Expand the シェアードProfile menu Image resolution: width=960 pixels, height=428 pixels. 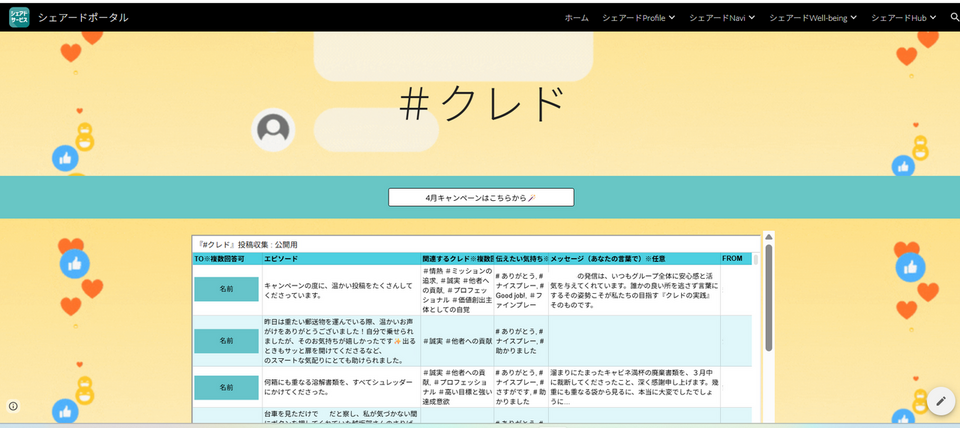tap(639, 18)
